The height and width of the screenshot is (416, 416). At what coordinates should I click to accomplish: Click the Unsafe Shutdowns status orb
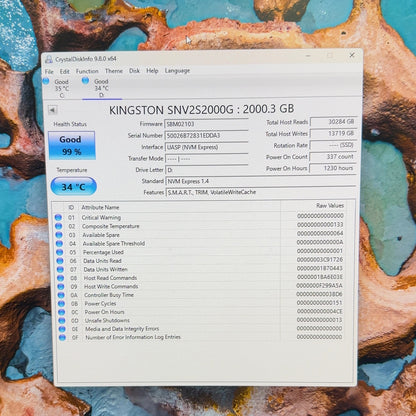click(x=61, y=320)
